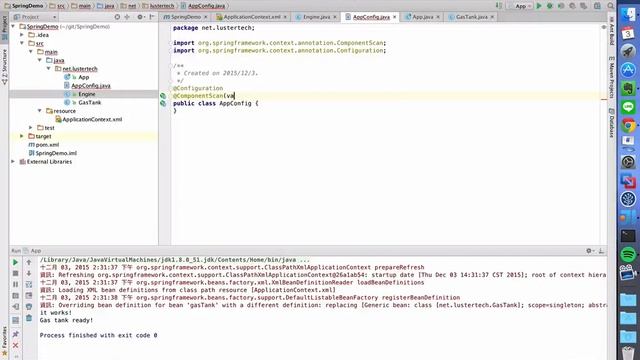This screenshot has width=640, height=360.
Task: Expand the .idea folder
Action: pos(22,35)
